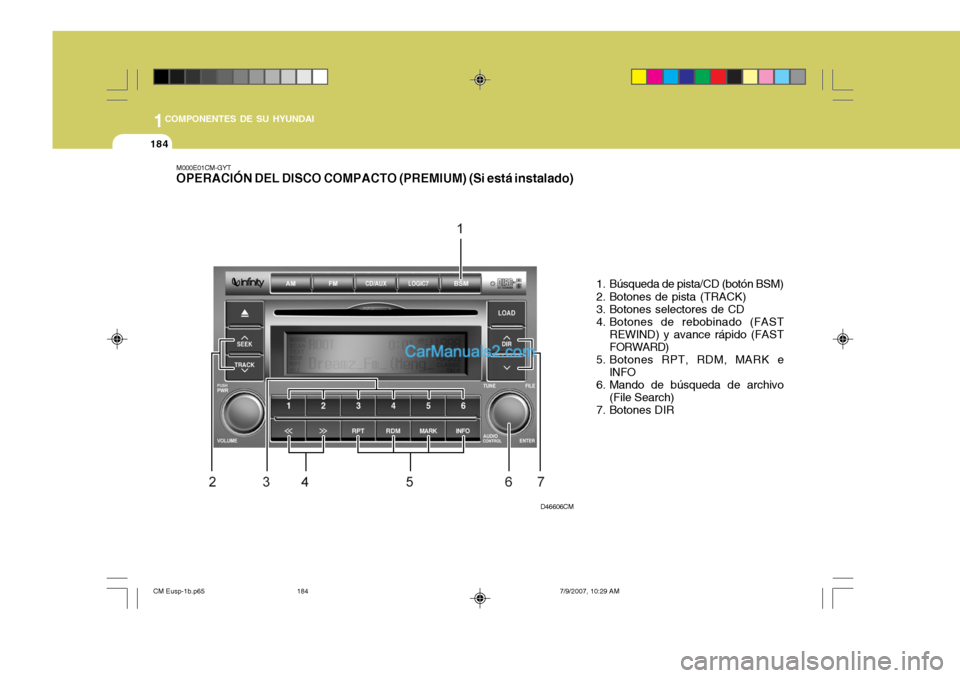This screenshot has height=678, width=960.
Task: Hit the fast rewind double-arrow button
Action: click(288, 431)
